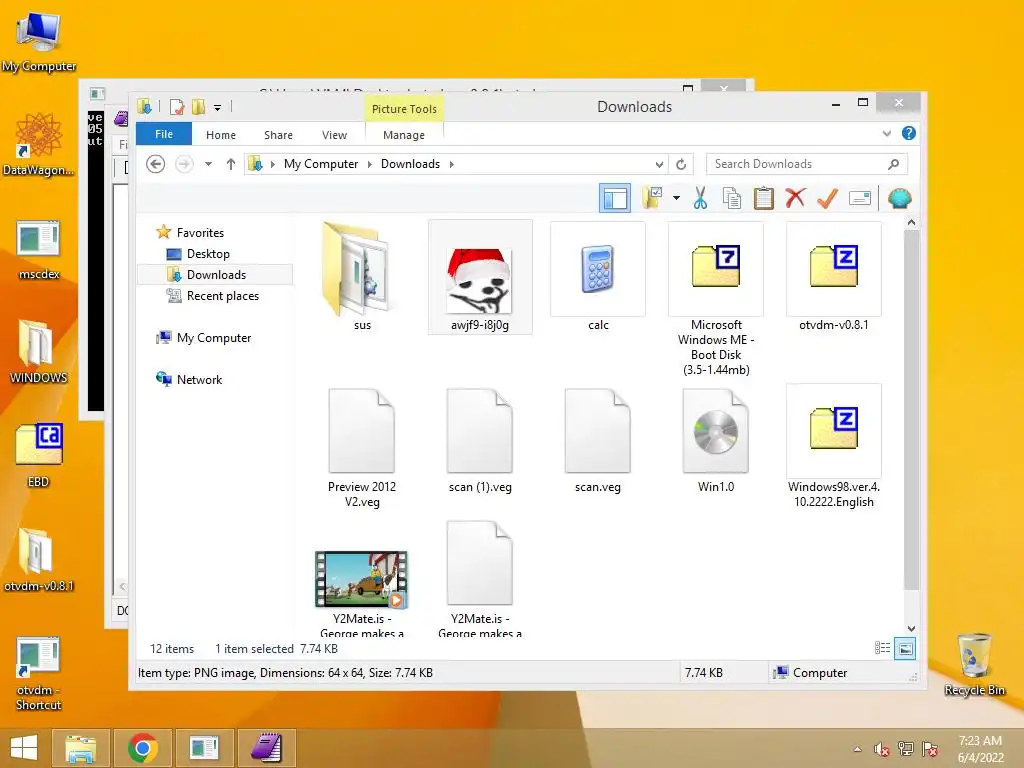
Task: Click the Cut scissors icon
Action: pos(700,198)
